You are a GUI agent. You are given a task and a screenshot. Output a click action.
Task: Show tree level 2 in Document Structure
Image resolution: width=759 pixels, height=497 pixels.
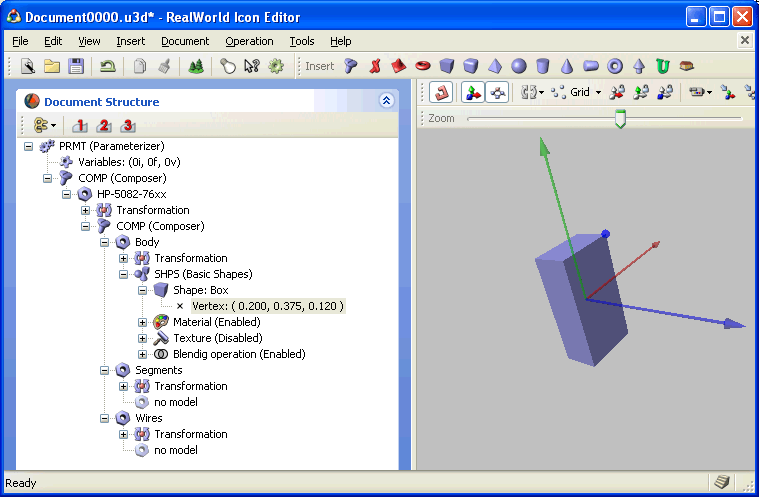104,126
